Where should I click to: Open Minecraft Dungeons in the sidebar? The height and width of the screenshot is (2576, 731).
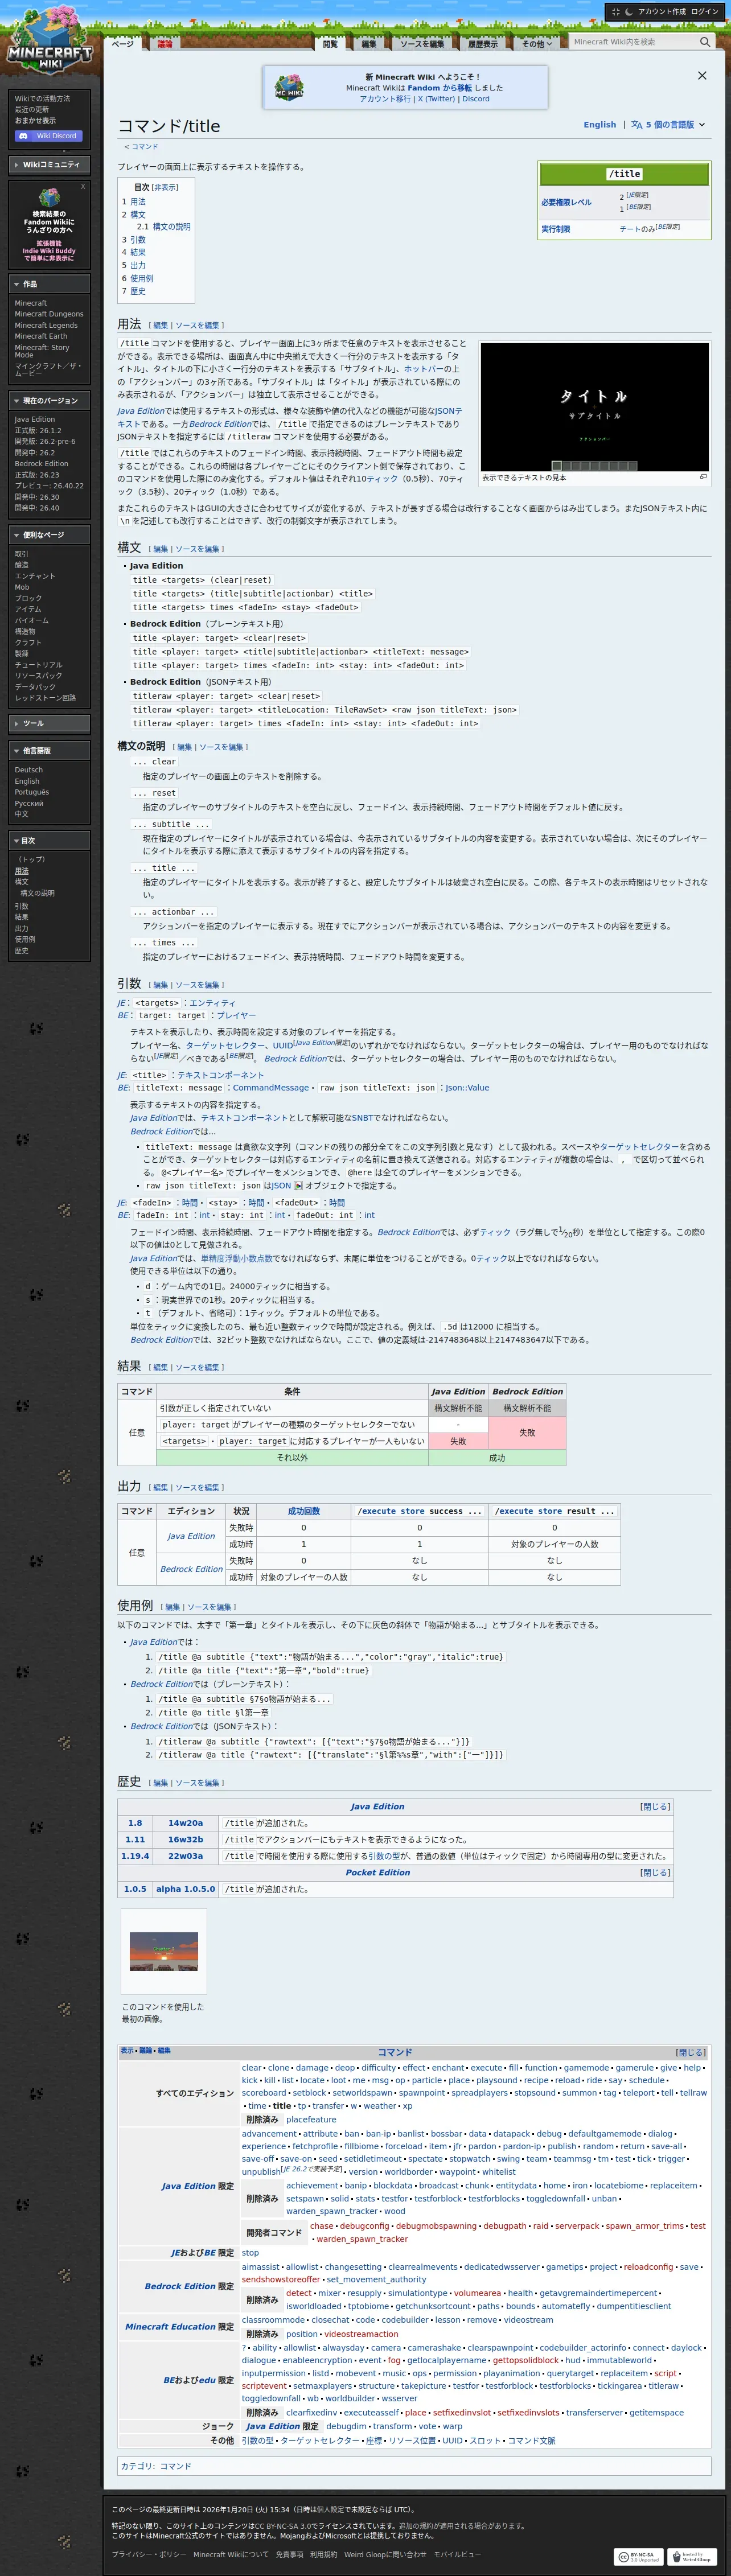49,314
